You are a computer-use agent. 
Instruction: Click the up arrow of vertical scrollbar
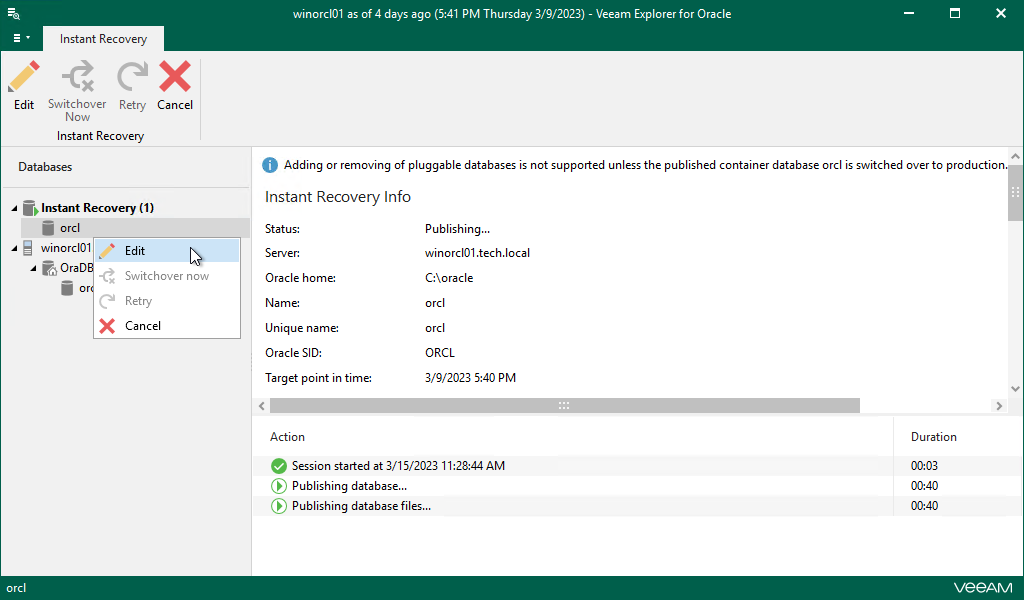[x=1015, y=157]
